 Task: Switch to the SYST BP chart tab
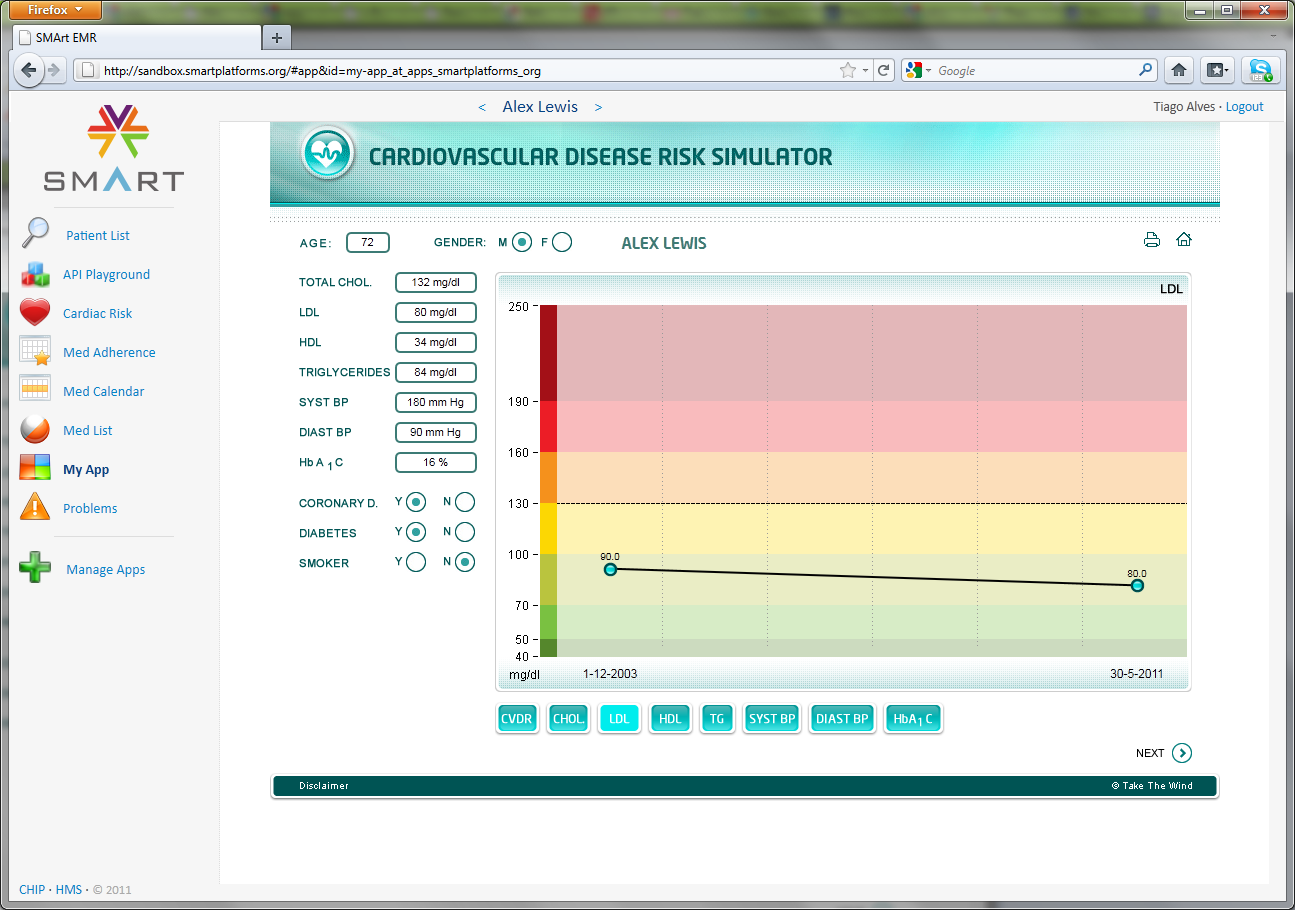(771, 718)
